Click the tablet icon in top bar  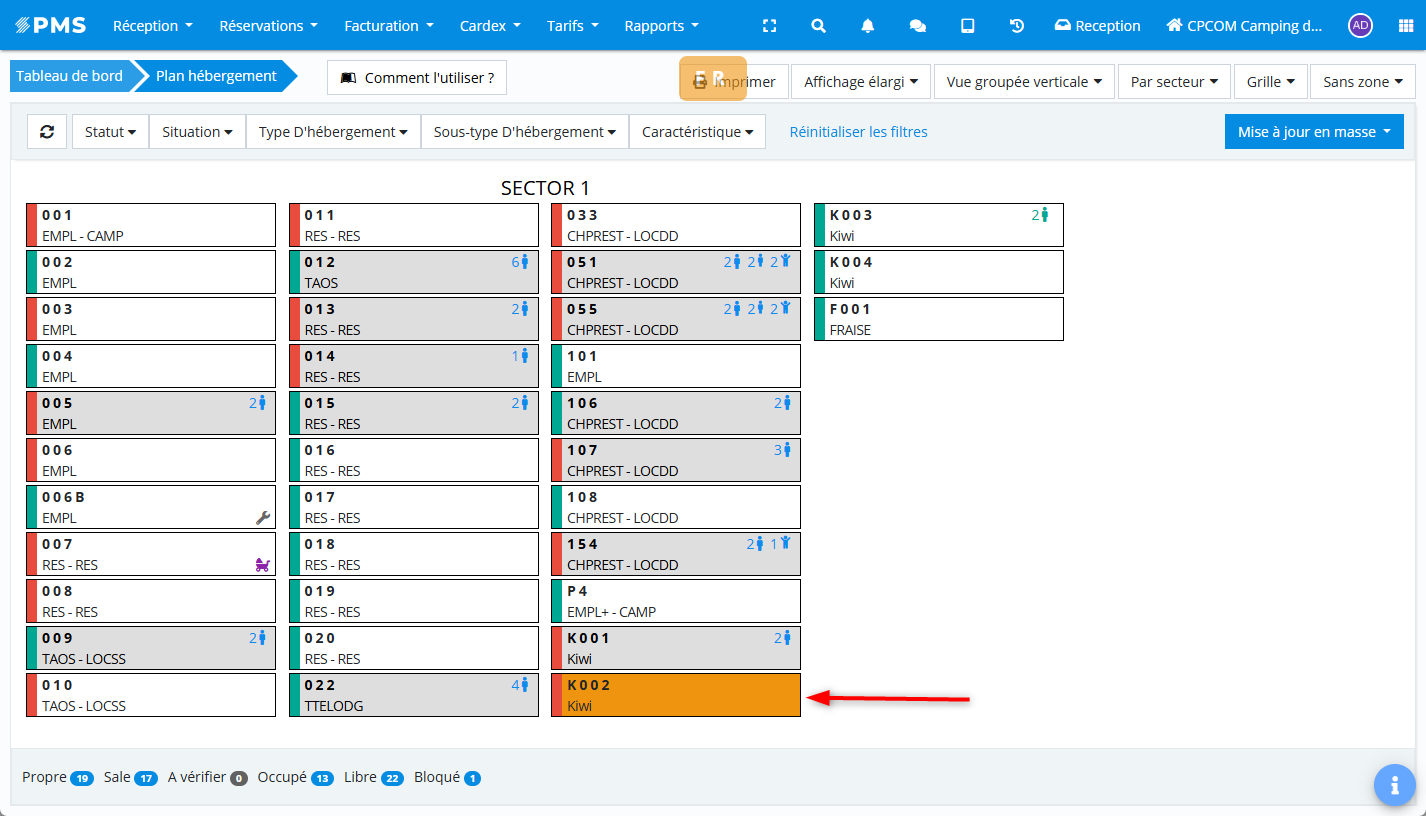coord(967,26)
